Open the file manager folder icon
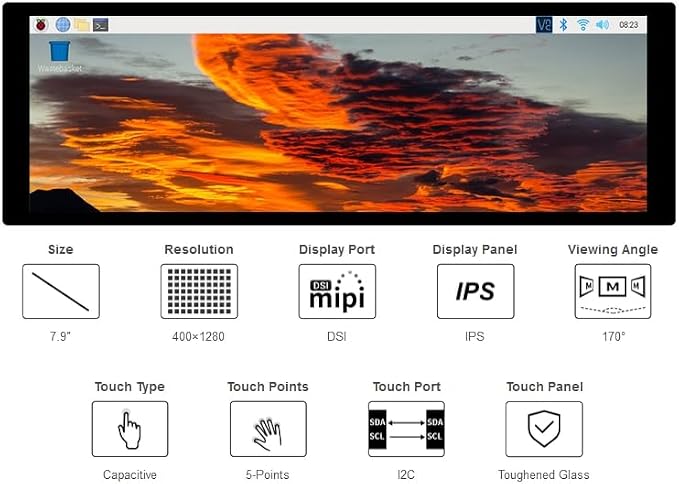Screen dimensions: 679x484 pyautogui.click(x=82, y=25)
